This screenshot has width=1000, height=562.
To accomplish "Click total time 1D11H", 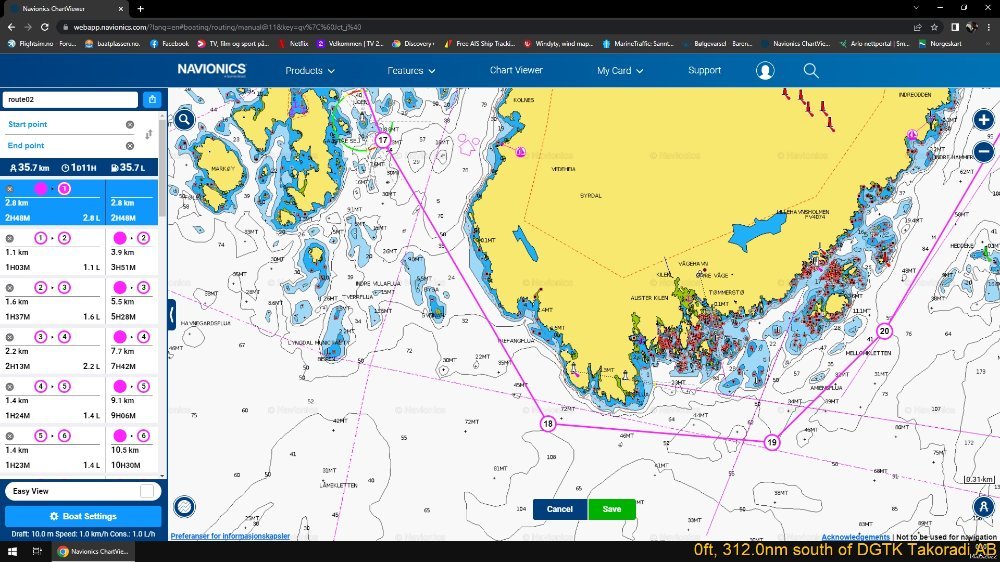I will pyautogui.click(x=79, y=168).
